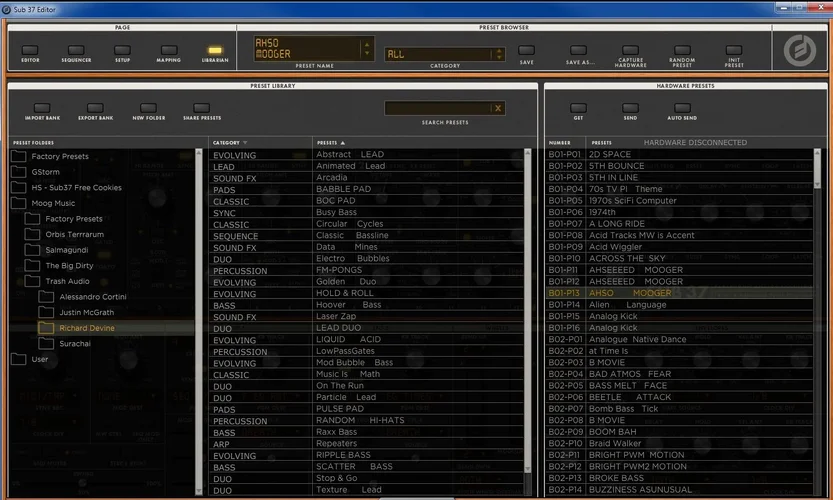This screenshot has height=500, width=833.
Task: Toggle the Librarian page button
Action: (x=214, y=50)
